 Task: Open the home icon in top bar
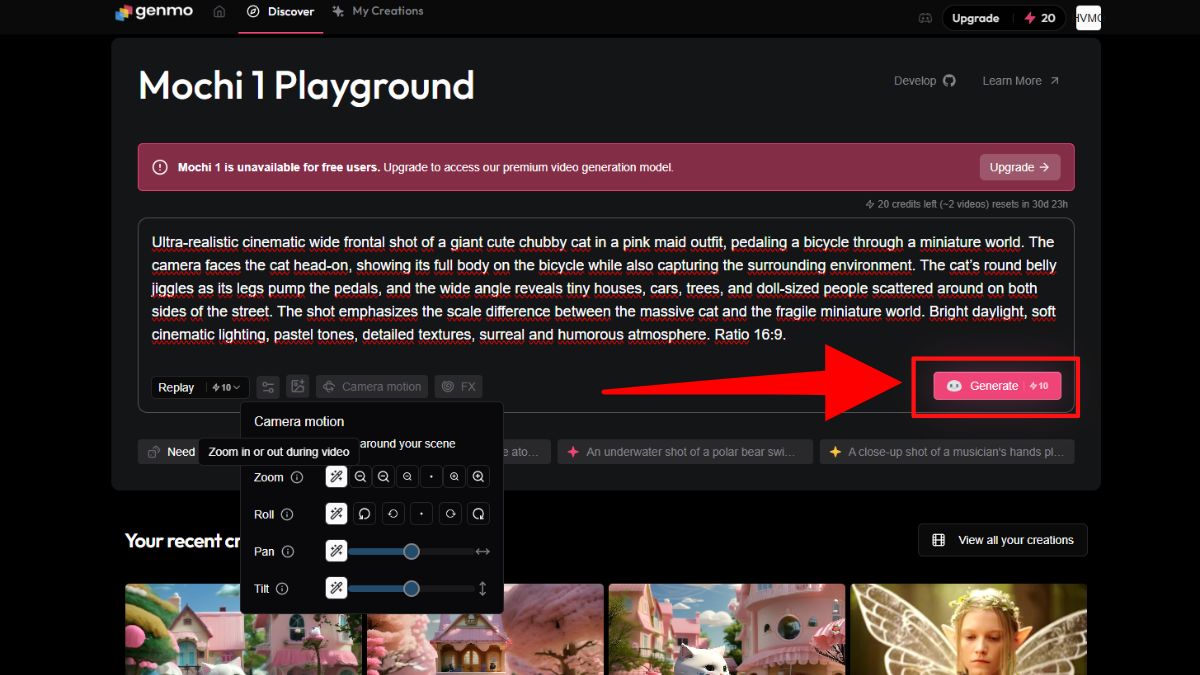pos(219,12)
